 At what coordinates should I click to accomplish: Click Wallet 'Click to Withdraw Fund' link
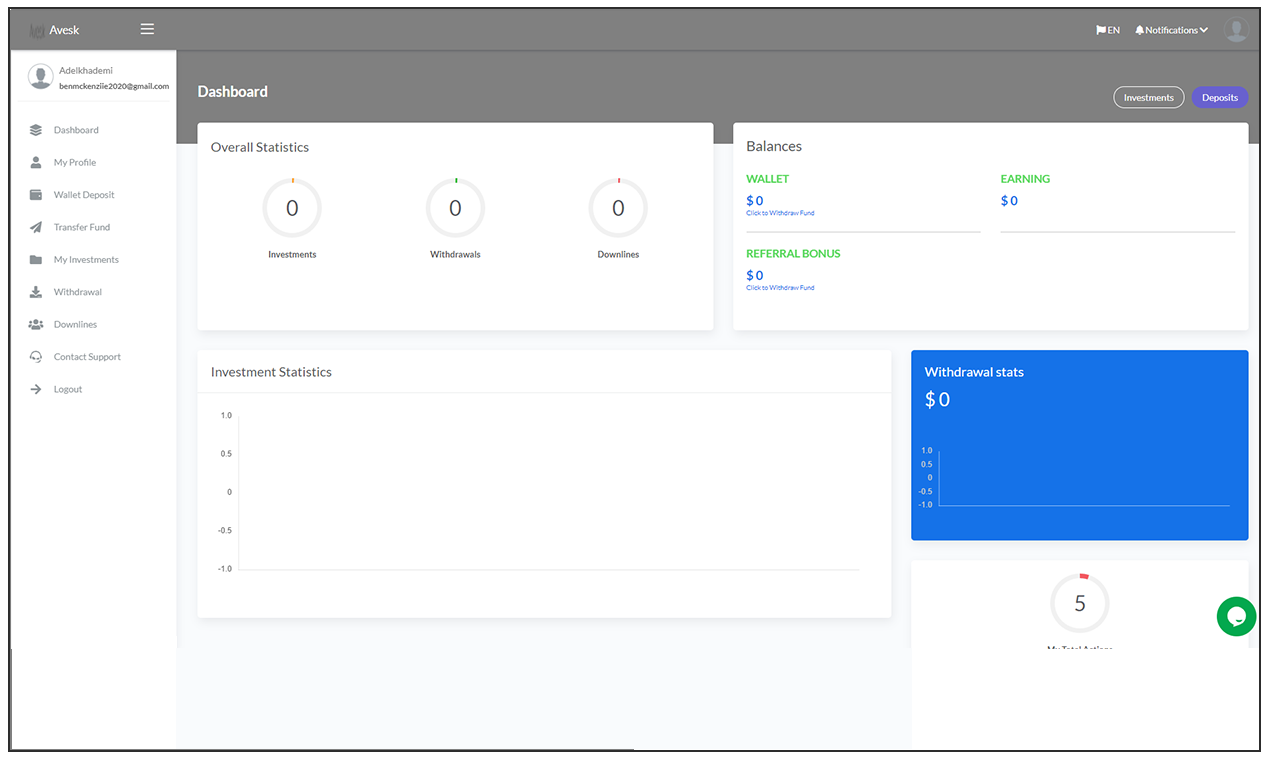[x=780, y=213]
